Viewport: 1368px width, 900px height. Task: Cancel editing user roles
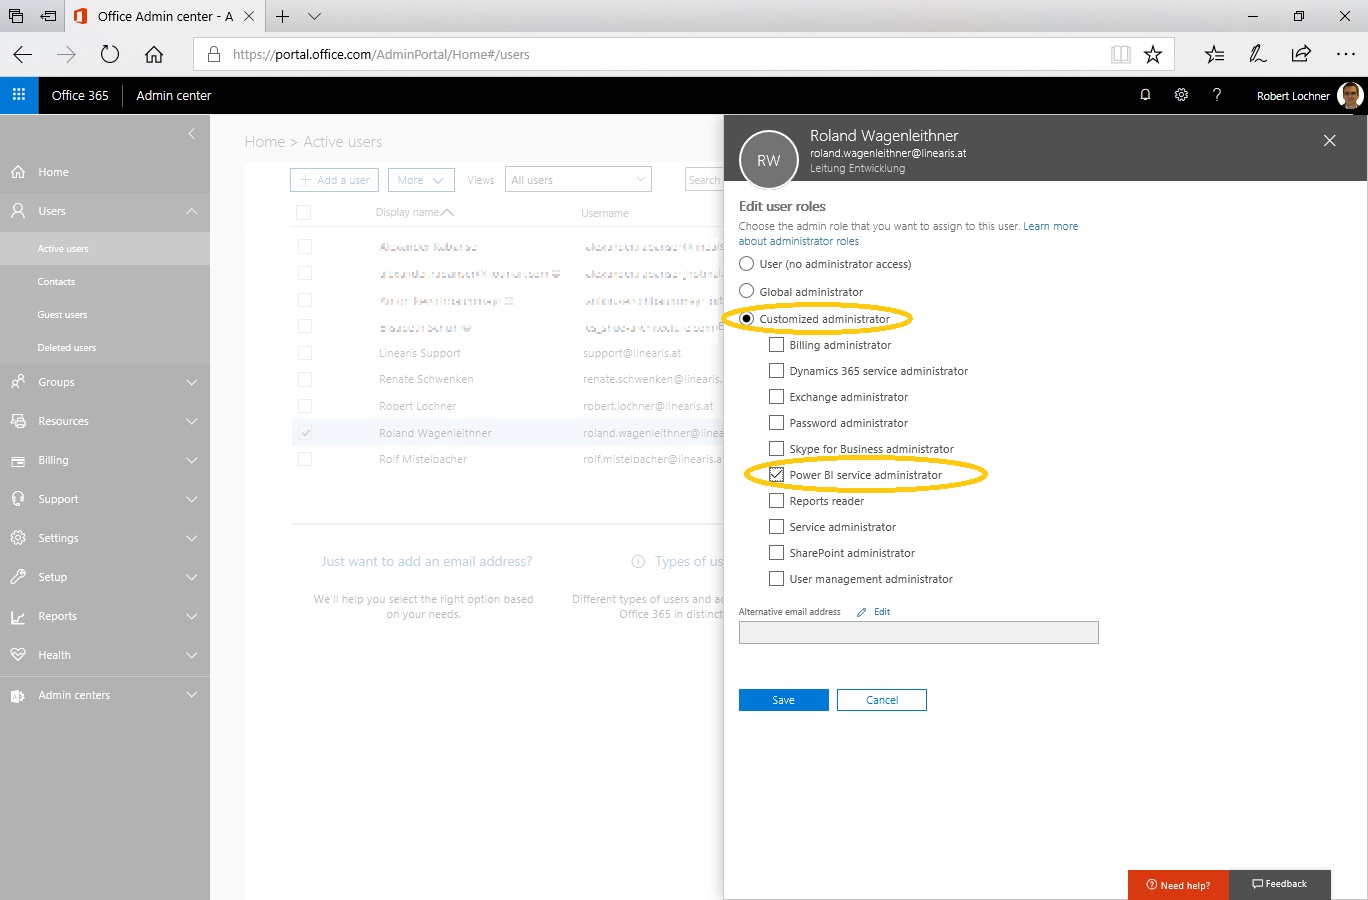[882, 700]
